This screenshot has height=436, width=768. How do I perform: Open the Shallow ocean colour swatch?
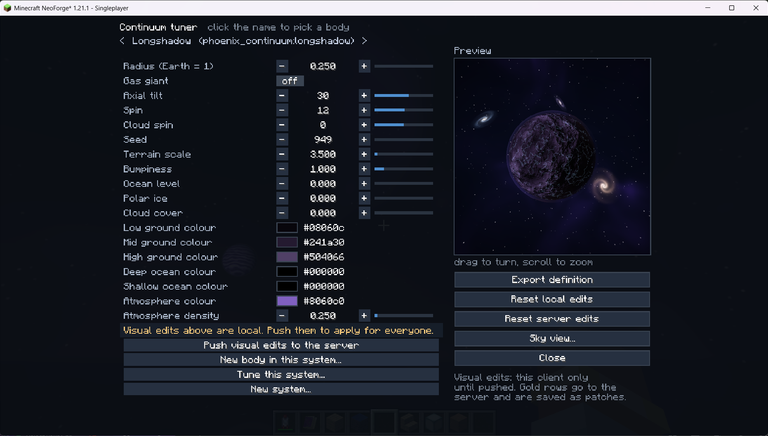(x=287, y=287)
